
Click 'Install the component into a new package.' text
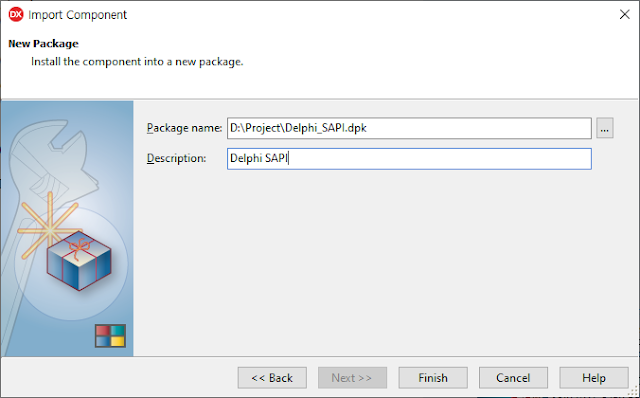click(137, 62)
